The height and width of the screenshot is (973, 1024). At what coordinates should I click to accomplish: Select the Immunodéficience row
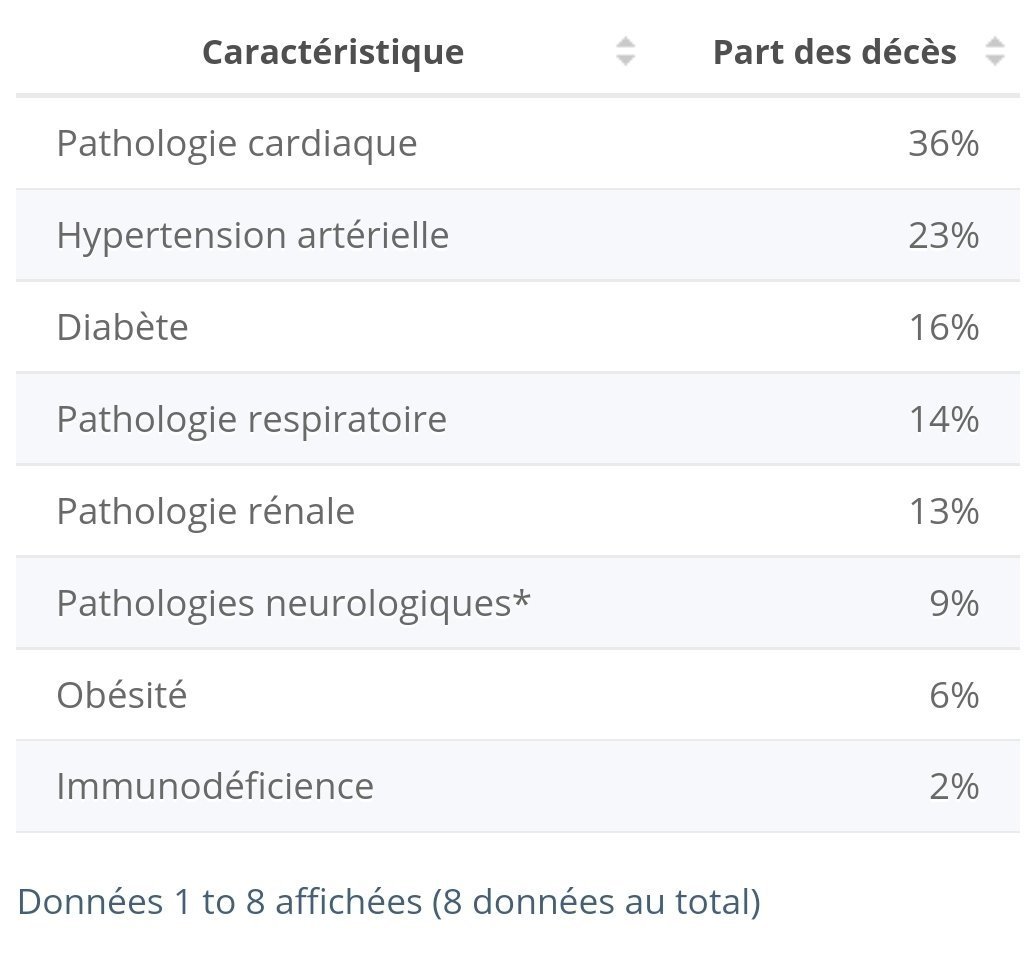(x=517, y=786)
